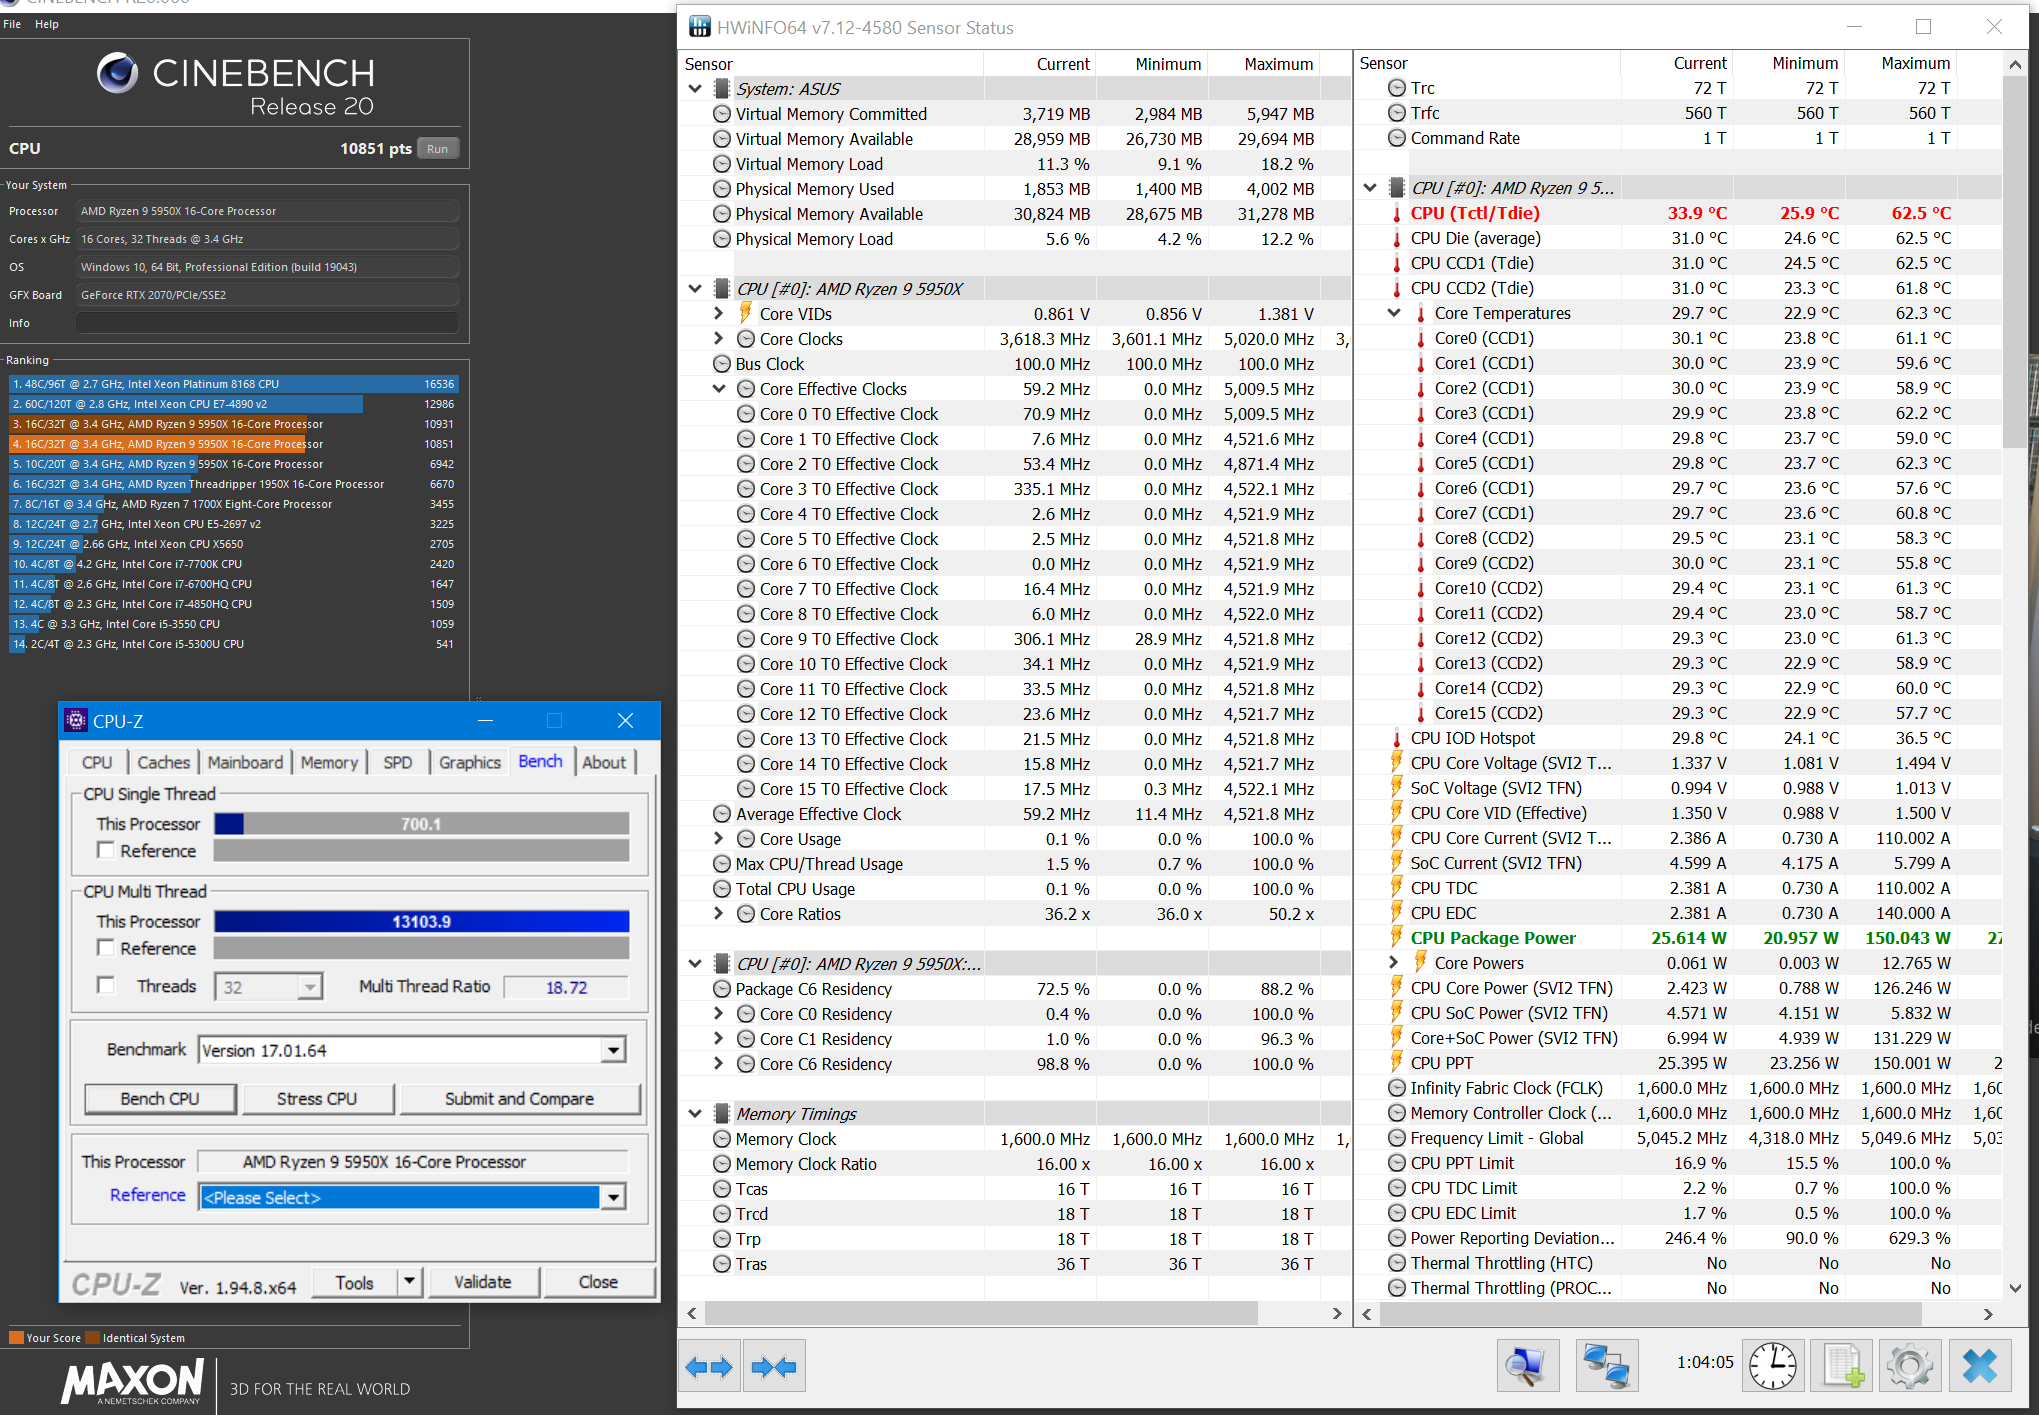Enable Reference checkbox under CPU Multi Thread

105,947
